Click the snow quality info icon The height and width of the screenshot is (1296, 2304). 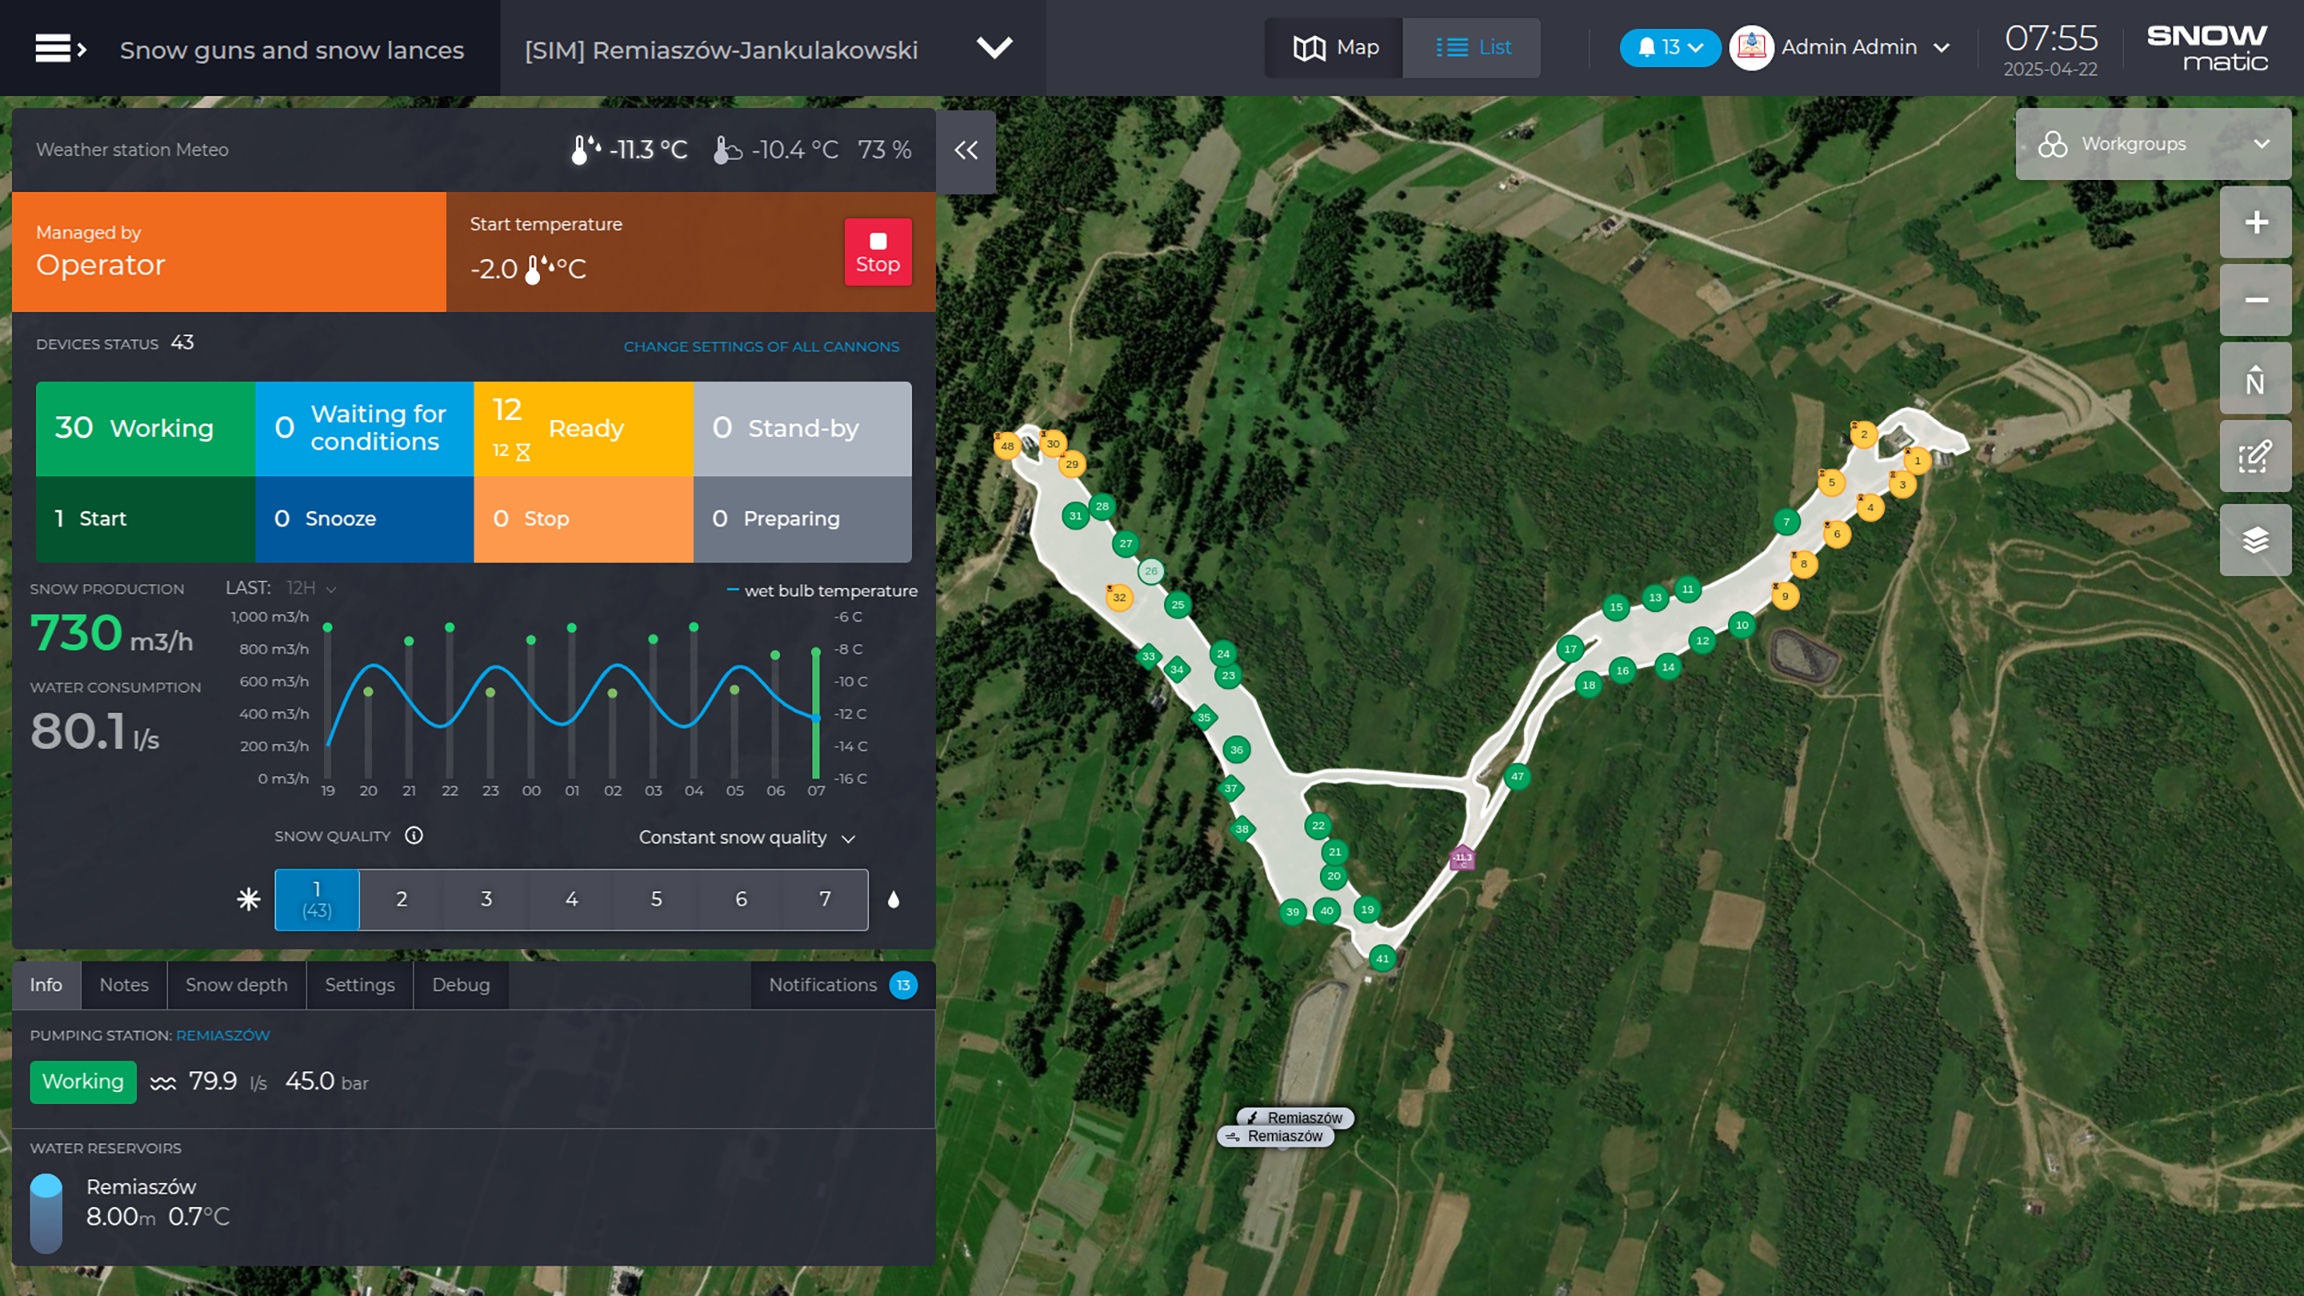pos(414,836)
